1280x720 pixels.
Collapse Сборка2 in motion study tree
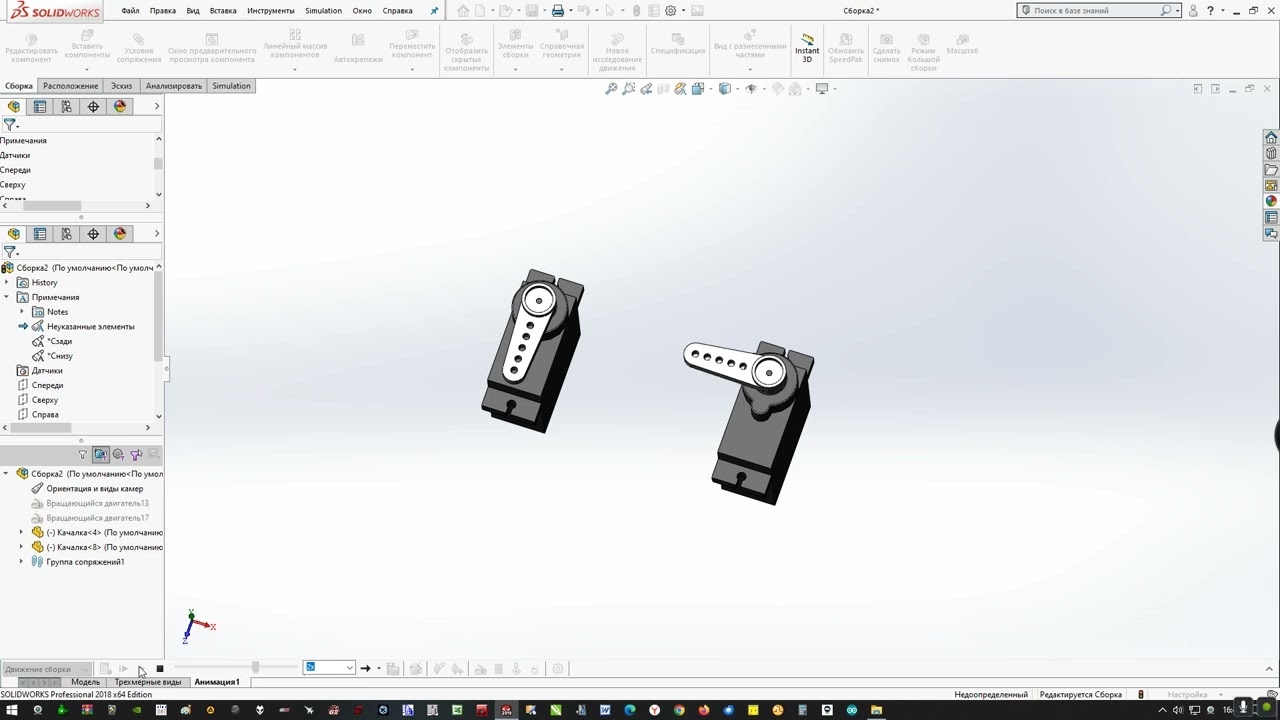[x=6, y=474]
